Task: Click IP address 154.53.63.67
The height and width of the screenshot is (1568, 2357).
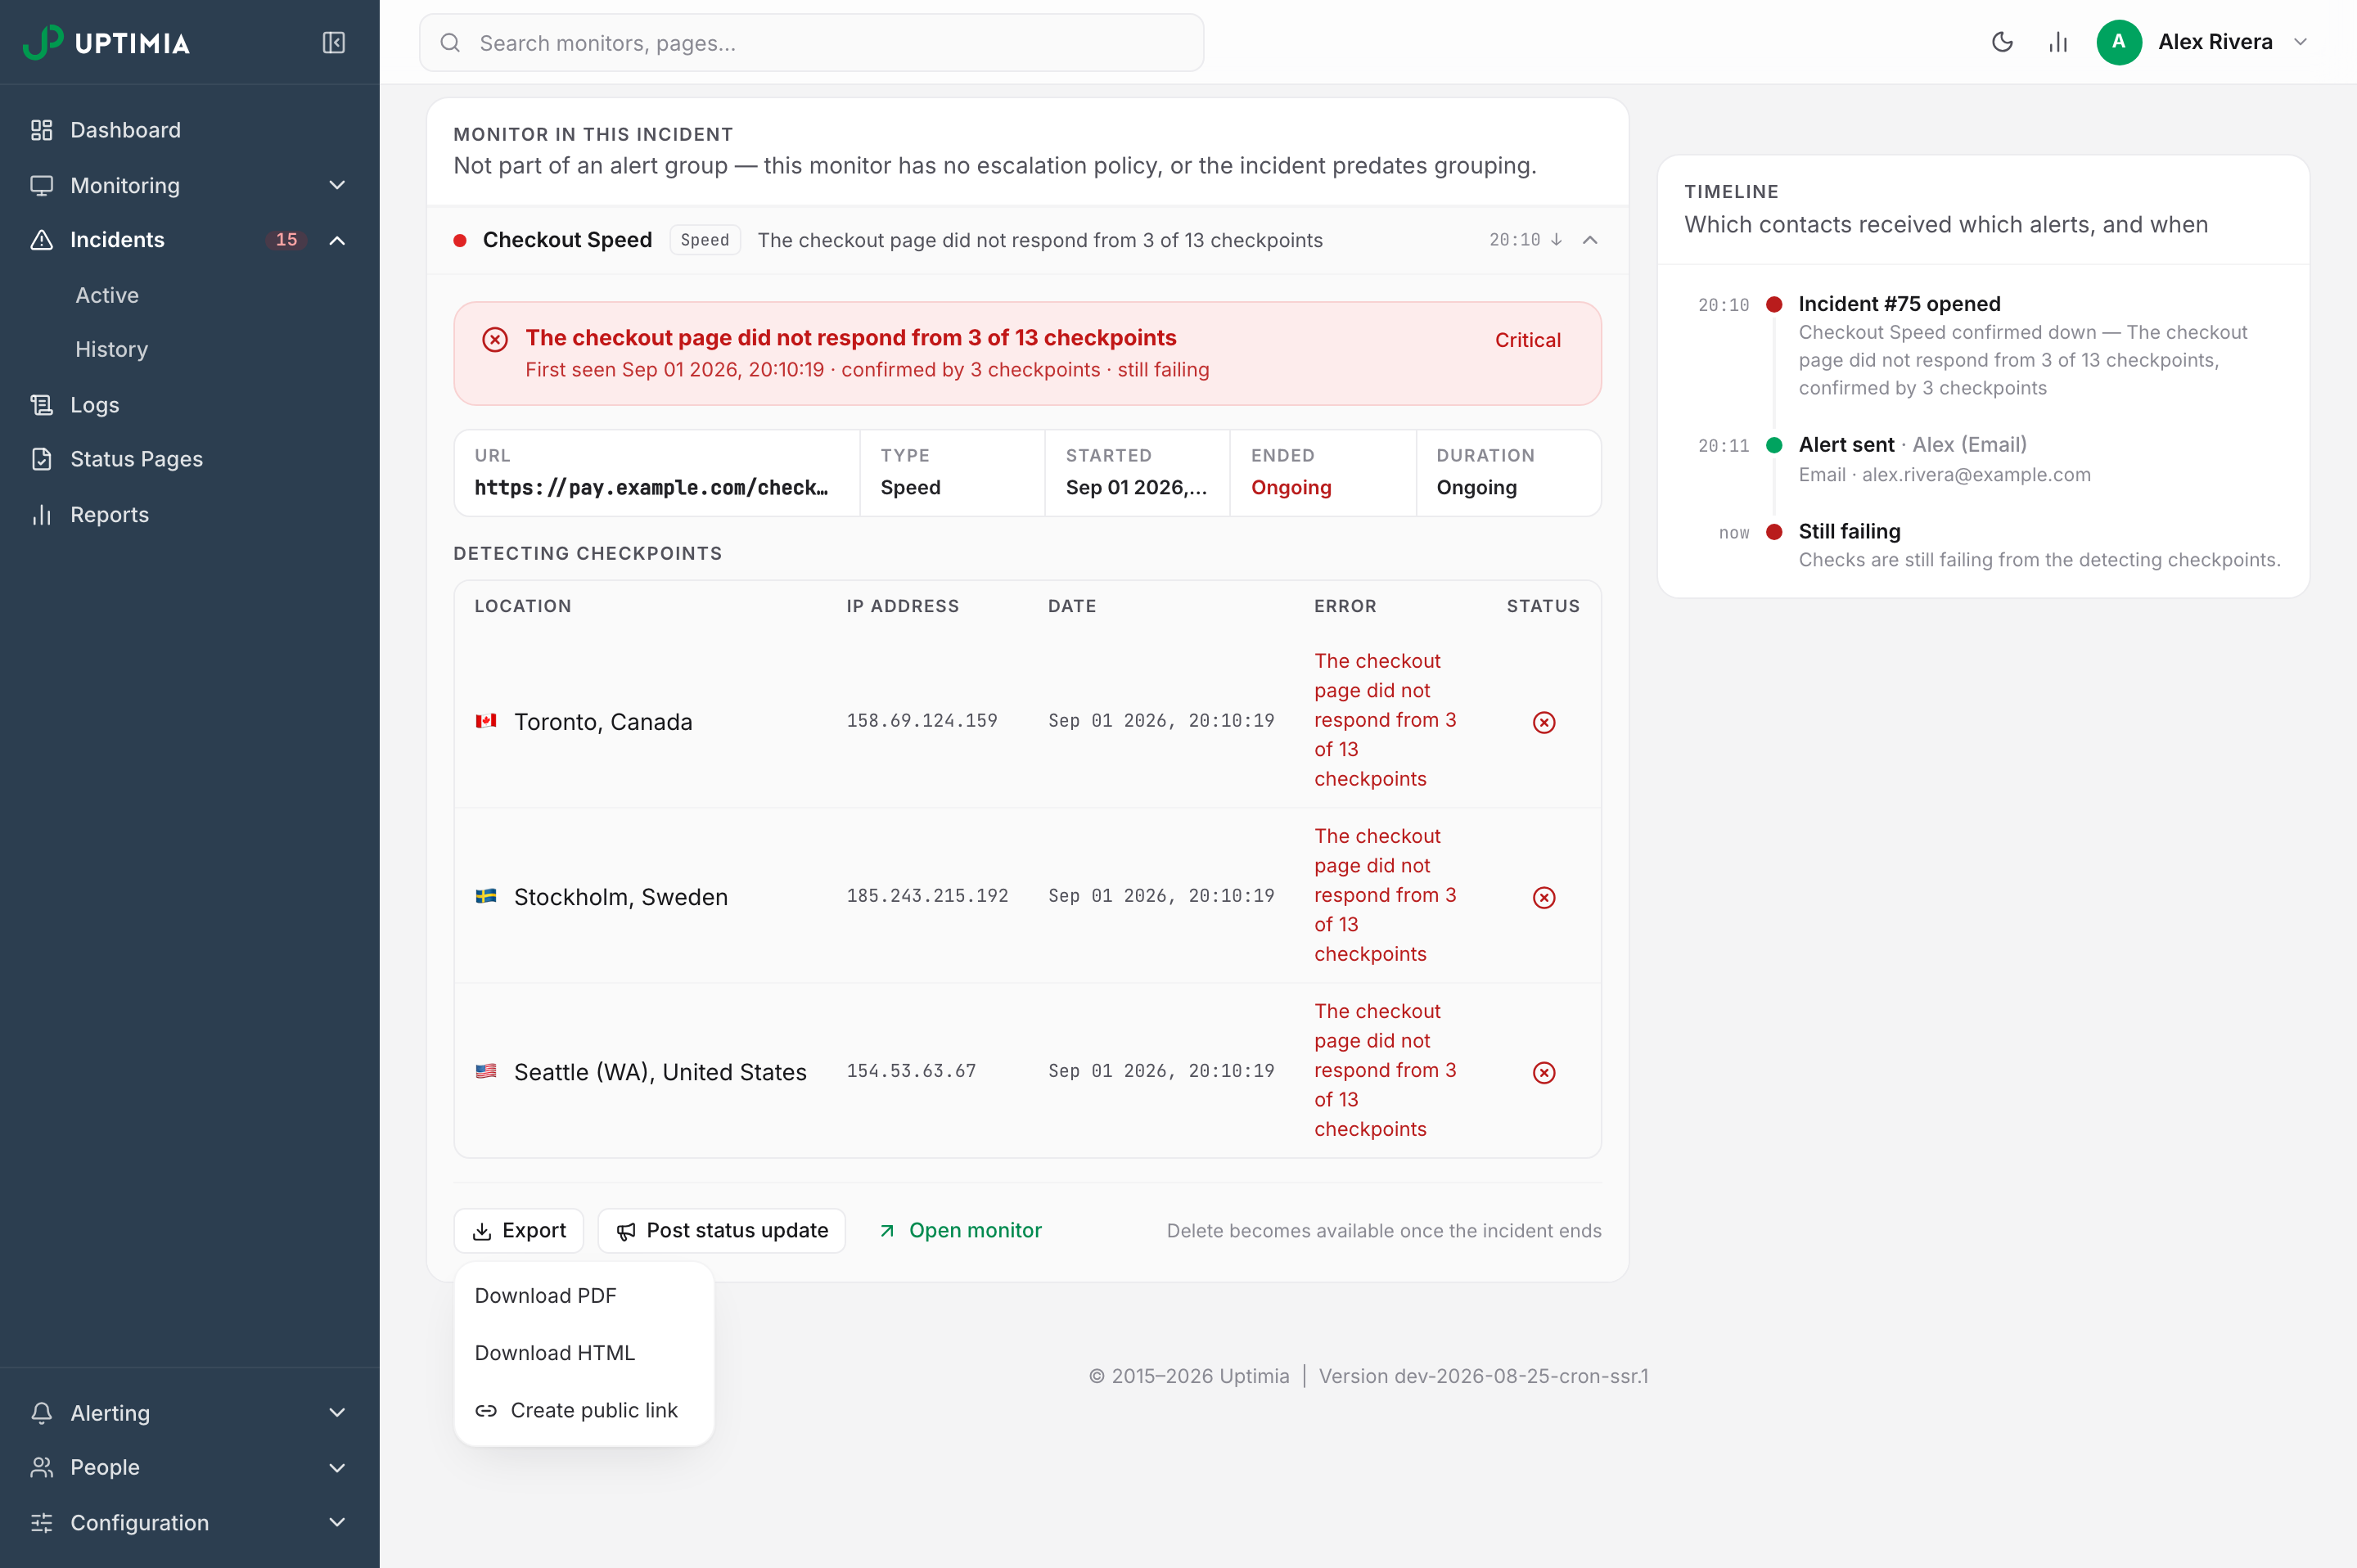Action: (x=911, y=1070)
